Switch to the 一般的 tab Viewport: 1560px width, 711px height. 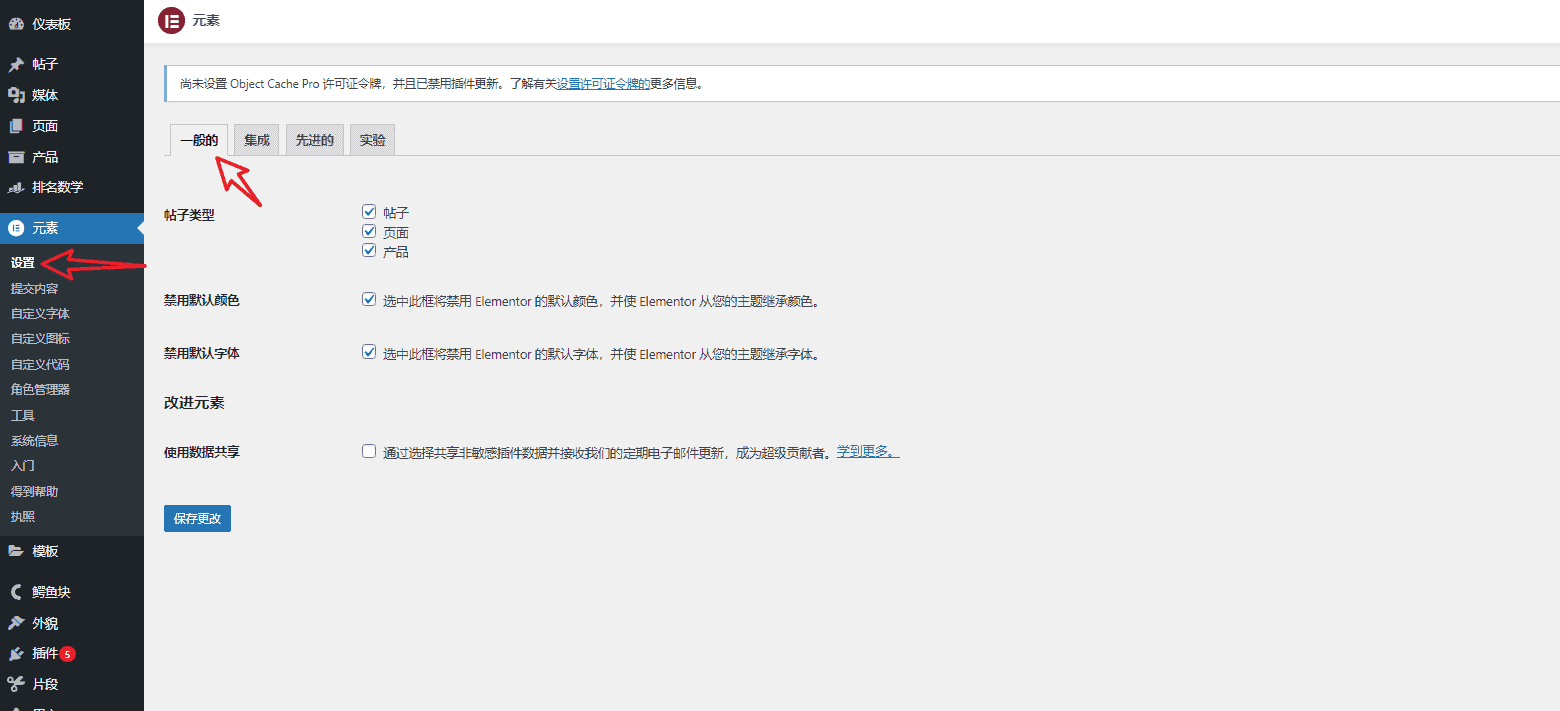coord(199,140)
